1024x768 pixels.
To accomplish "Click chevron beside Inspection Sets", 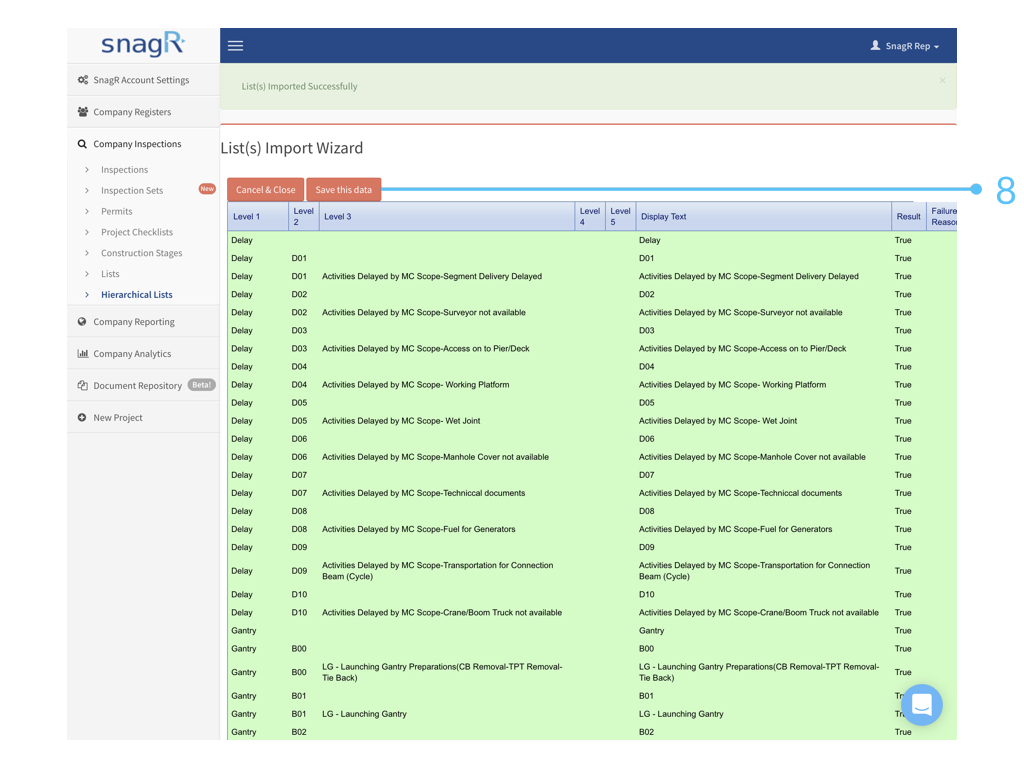I will click(87, 191).
